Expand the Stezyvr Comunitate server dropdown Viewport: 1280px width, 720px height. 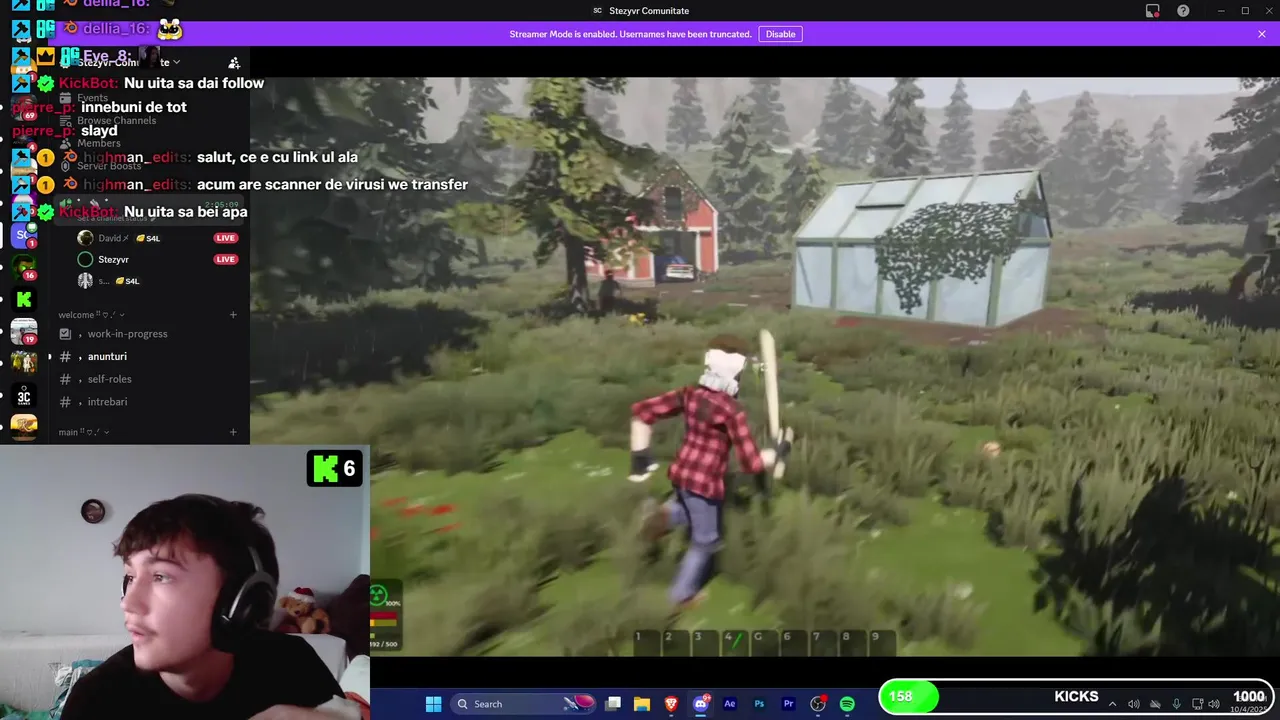coord(177,62)
